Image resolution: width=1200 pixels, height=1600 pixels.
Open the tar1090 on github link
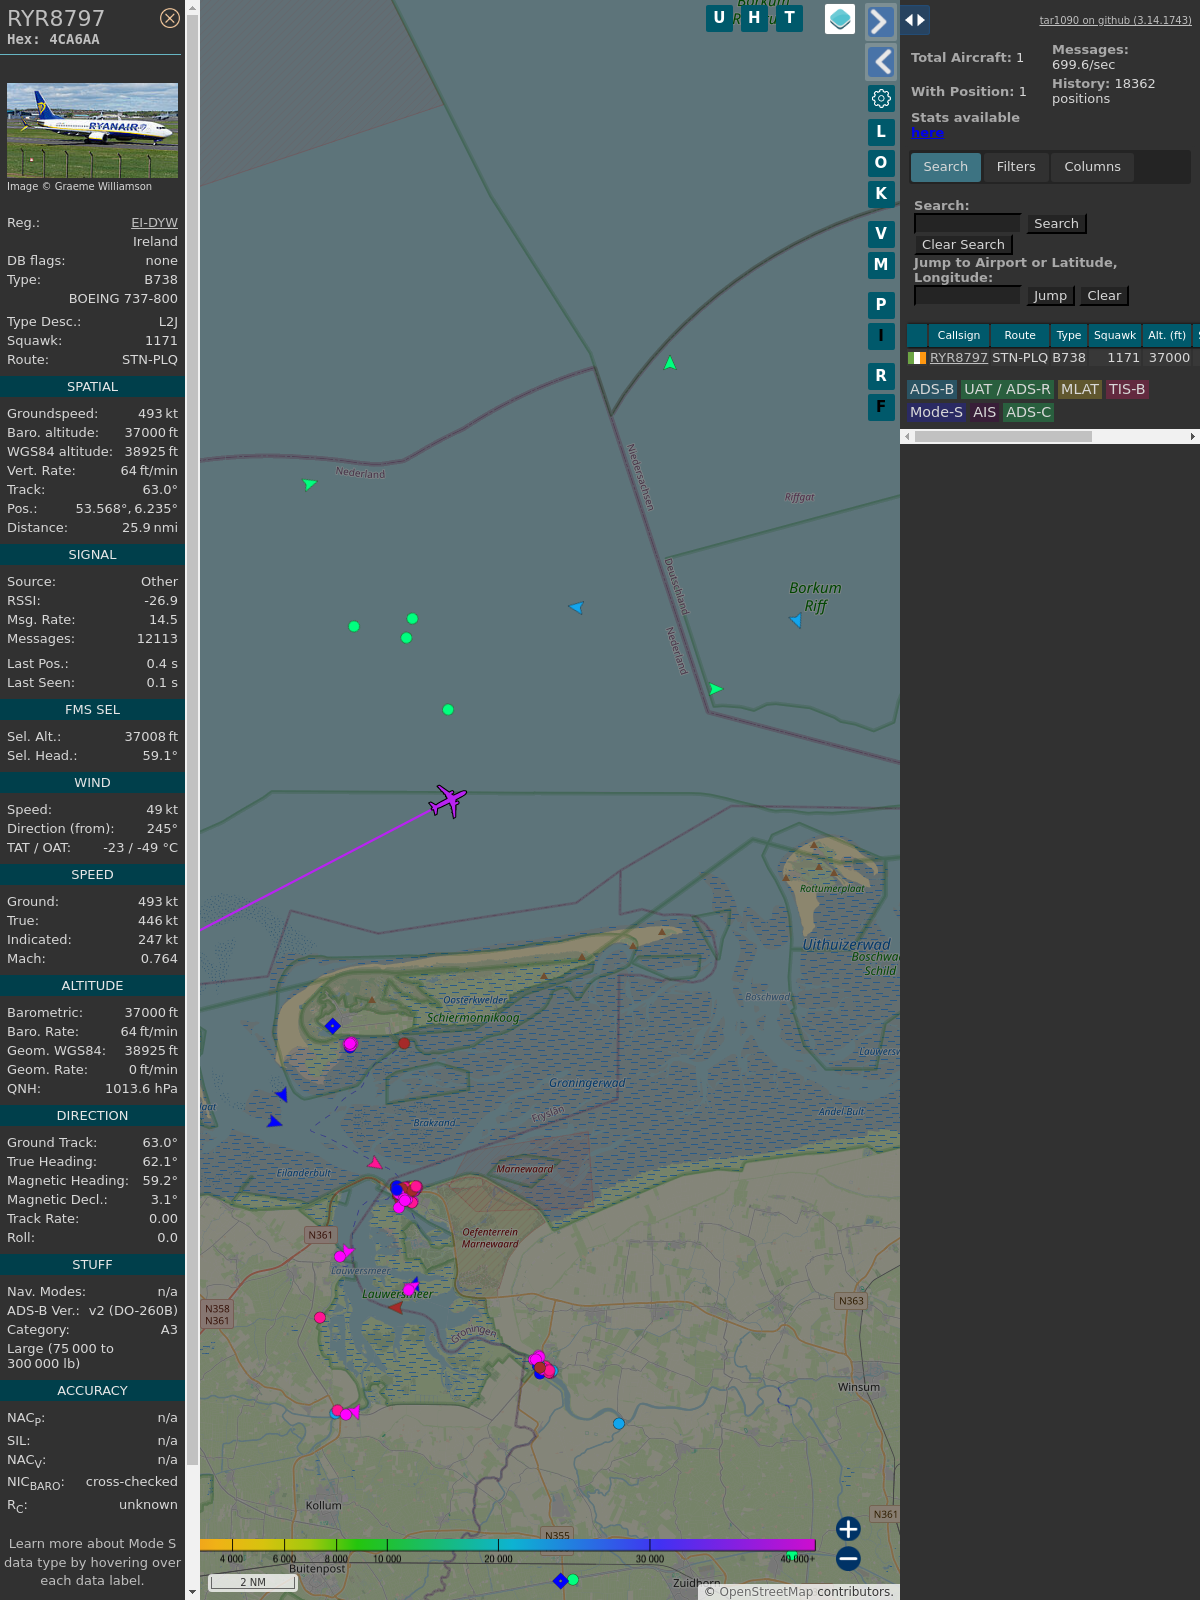click(x=1115, y=20)
